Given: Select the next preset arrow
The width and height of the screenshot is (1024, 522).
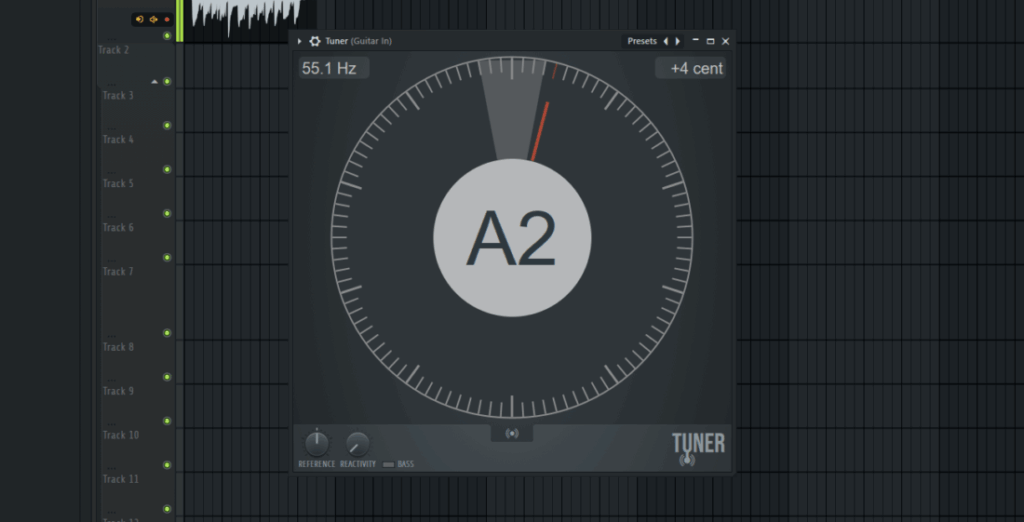Looking at the screenshot, I should 678,41.
